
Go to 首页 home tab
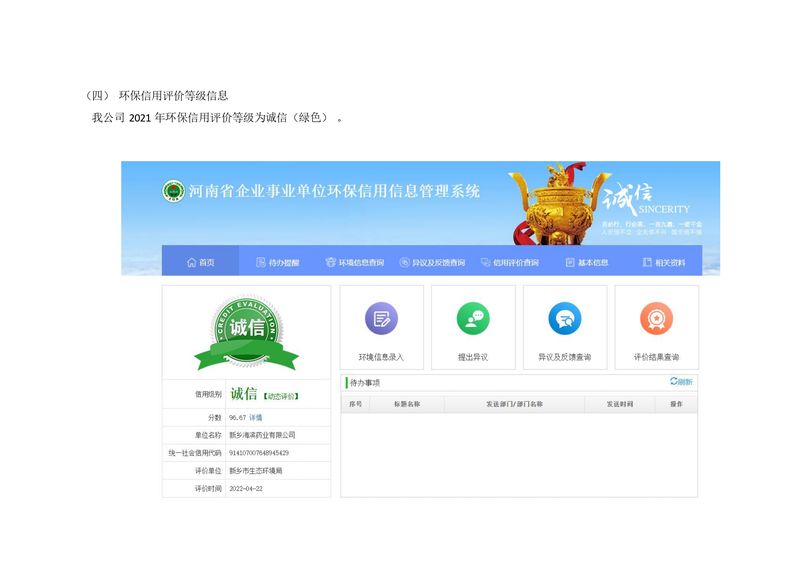[x=201, y=262]
